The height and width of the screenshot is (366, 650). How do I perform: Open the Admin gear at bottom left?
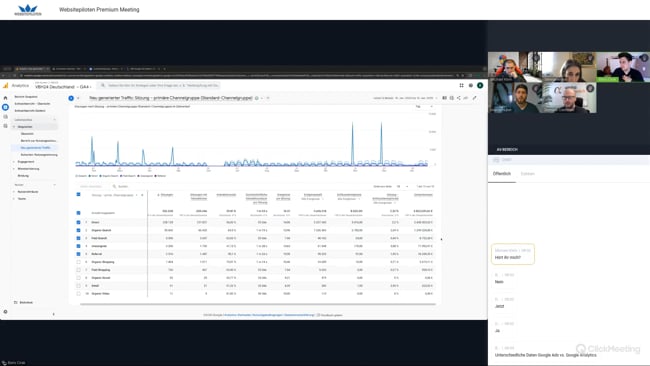[x=5, y=312]
